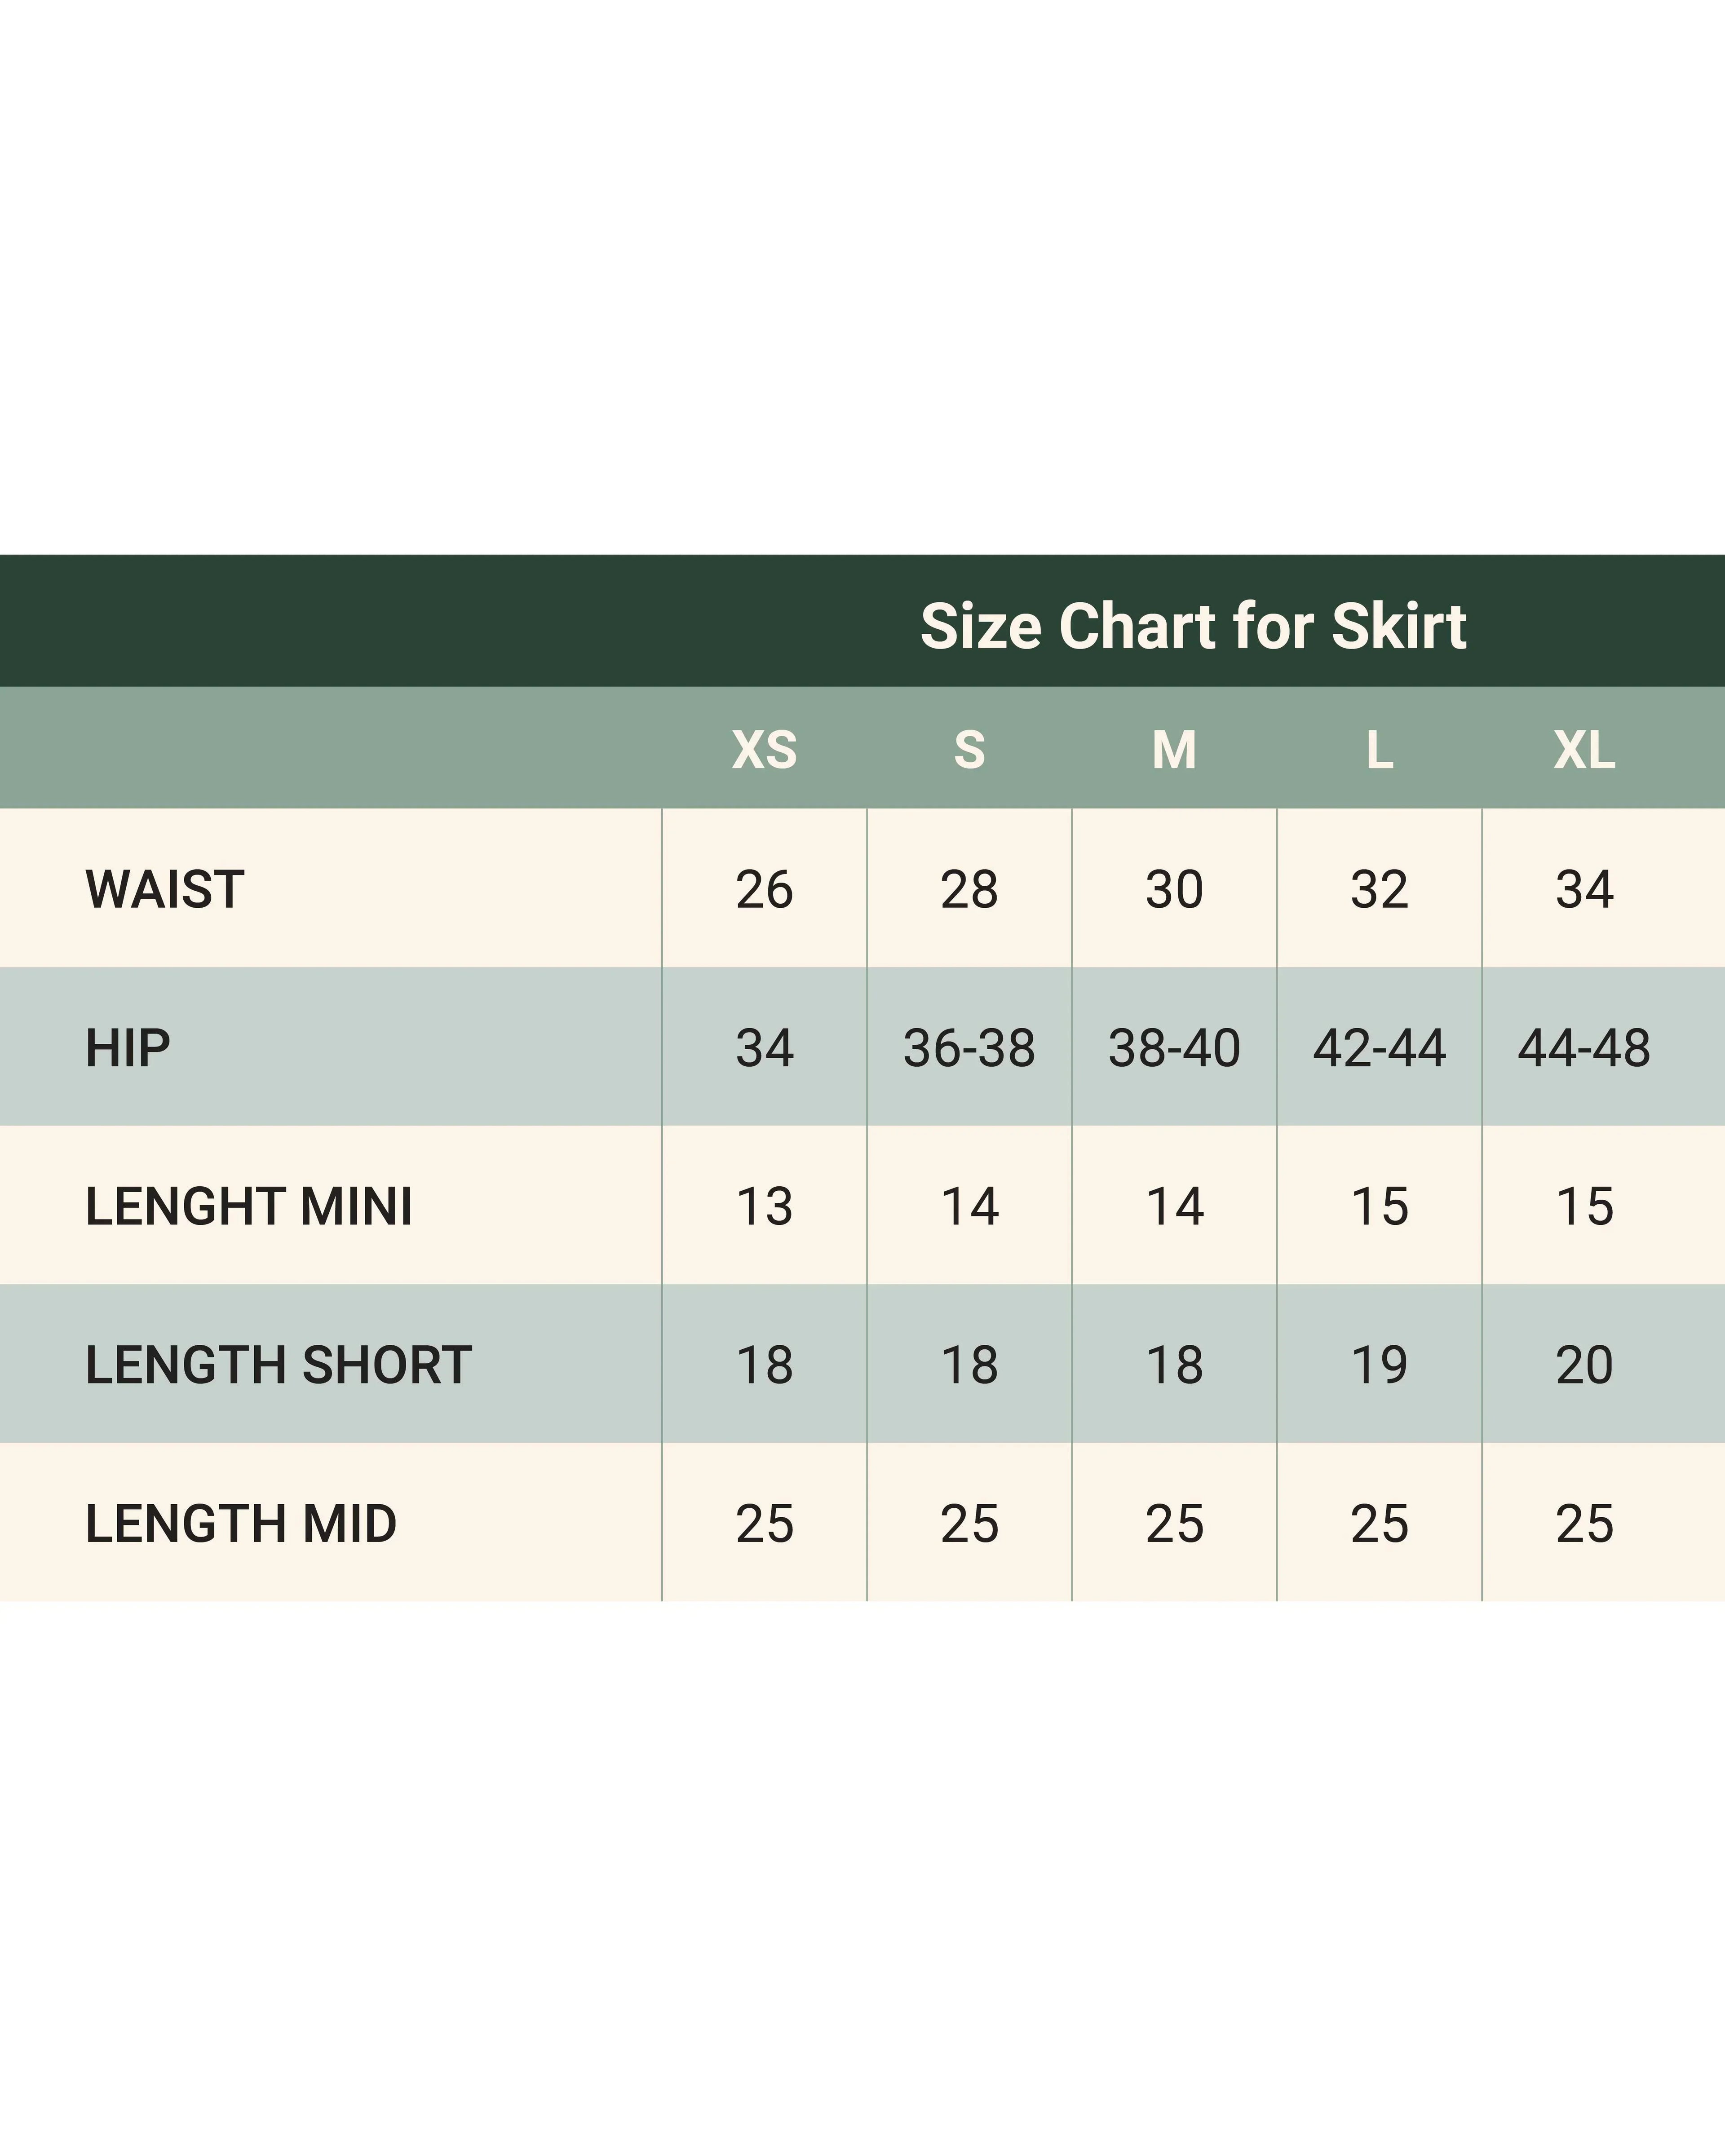This screenshot has height=2156, width=1725.
Task: Click the S size column header
Action: (969, 750)
